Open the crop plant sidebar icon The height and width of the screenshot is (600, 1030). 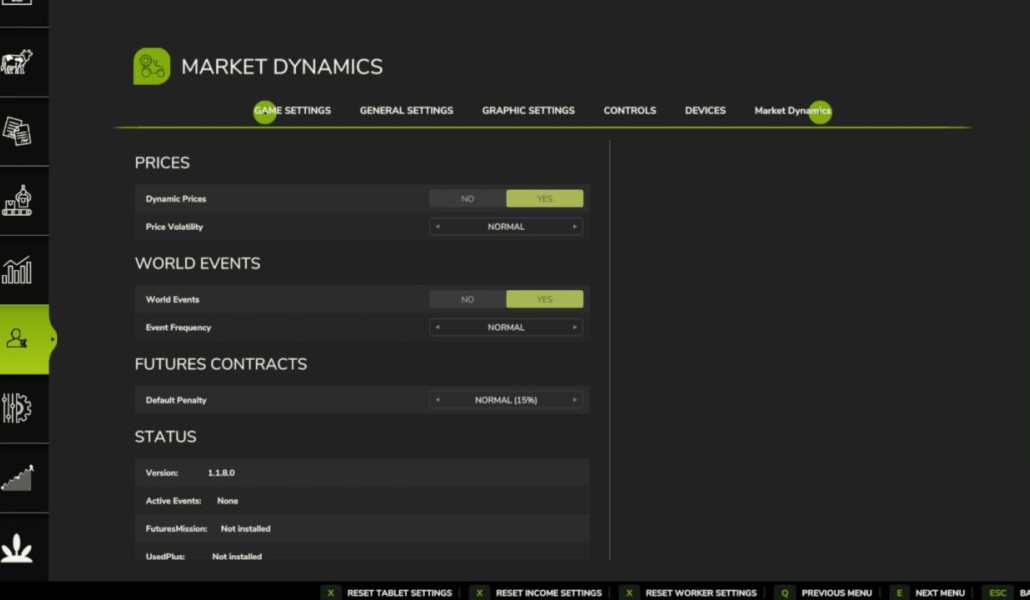[17, 547]
